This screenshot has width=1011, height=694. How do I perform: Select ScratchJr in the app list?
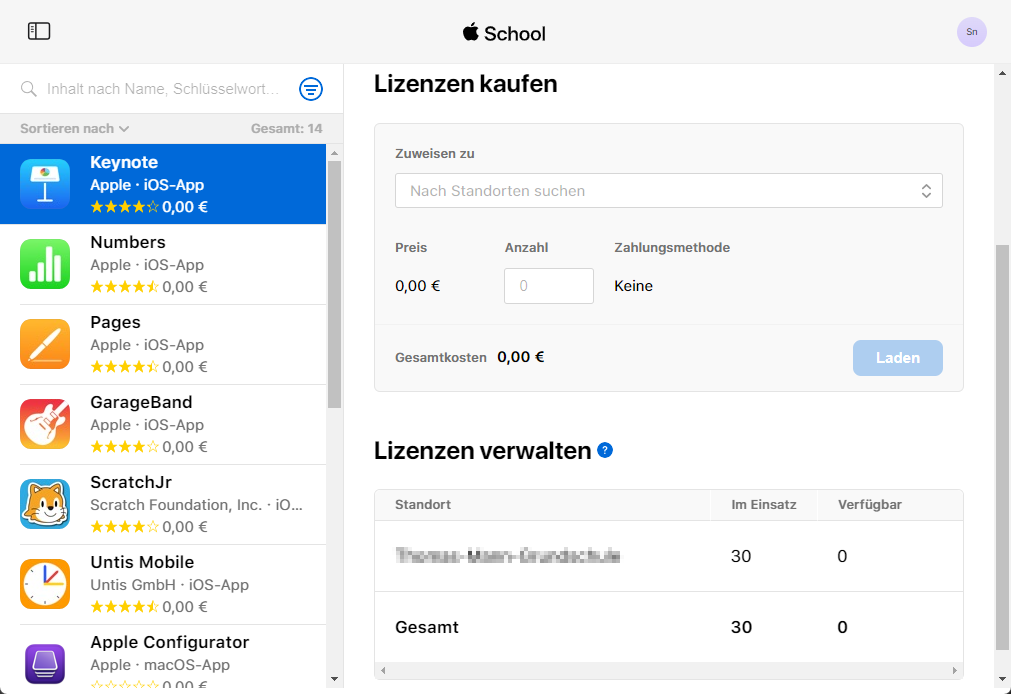[163, 504]
